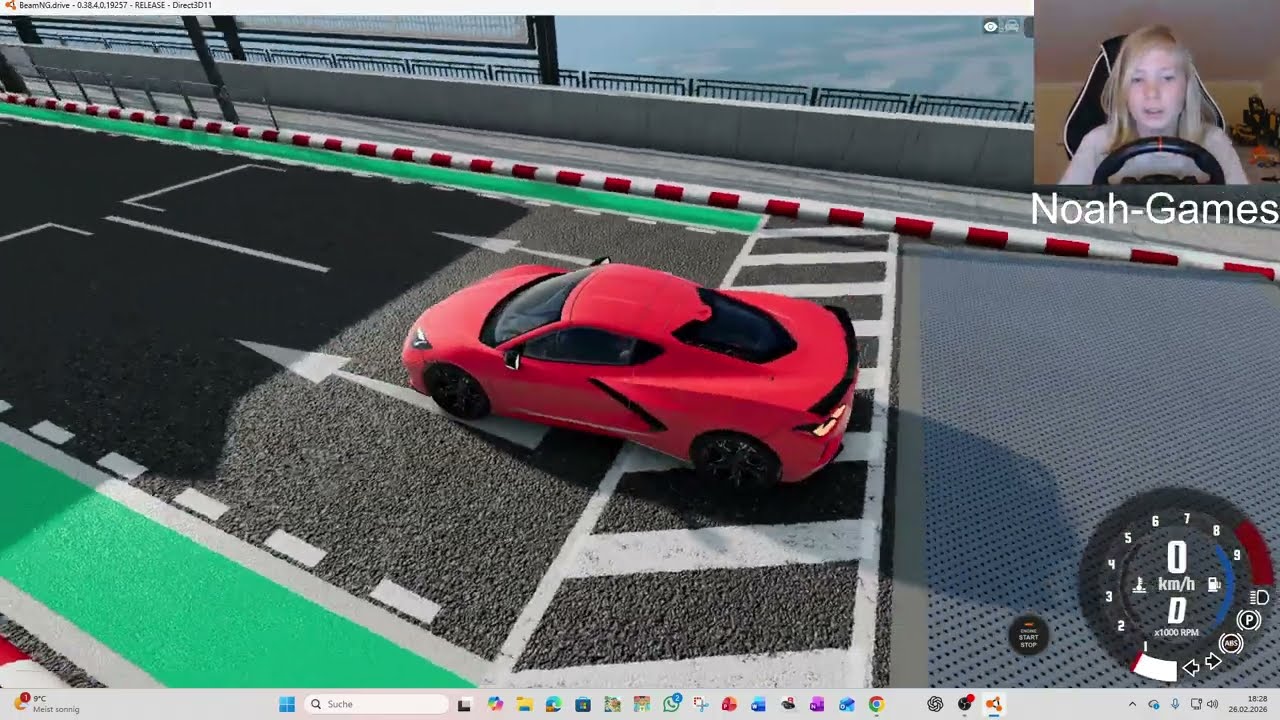
Task: Launch Google Chrome from the taskbar
Action: (x=876, y=704)
